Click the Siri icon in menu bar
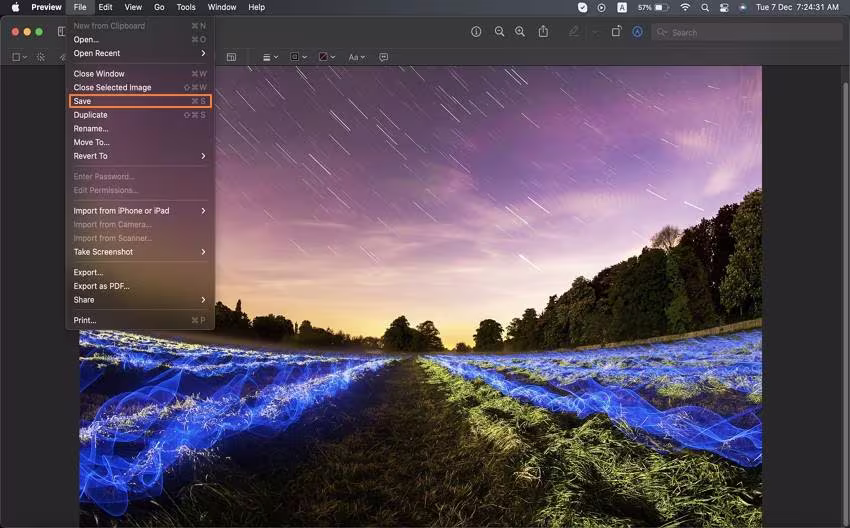 point(743,7)
